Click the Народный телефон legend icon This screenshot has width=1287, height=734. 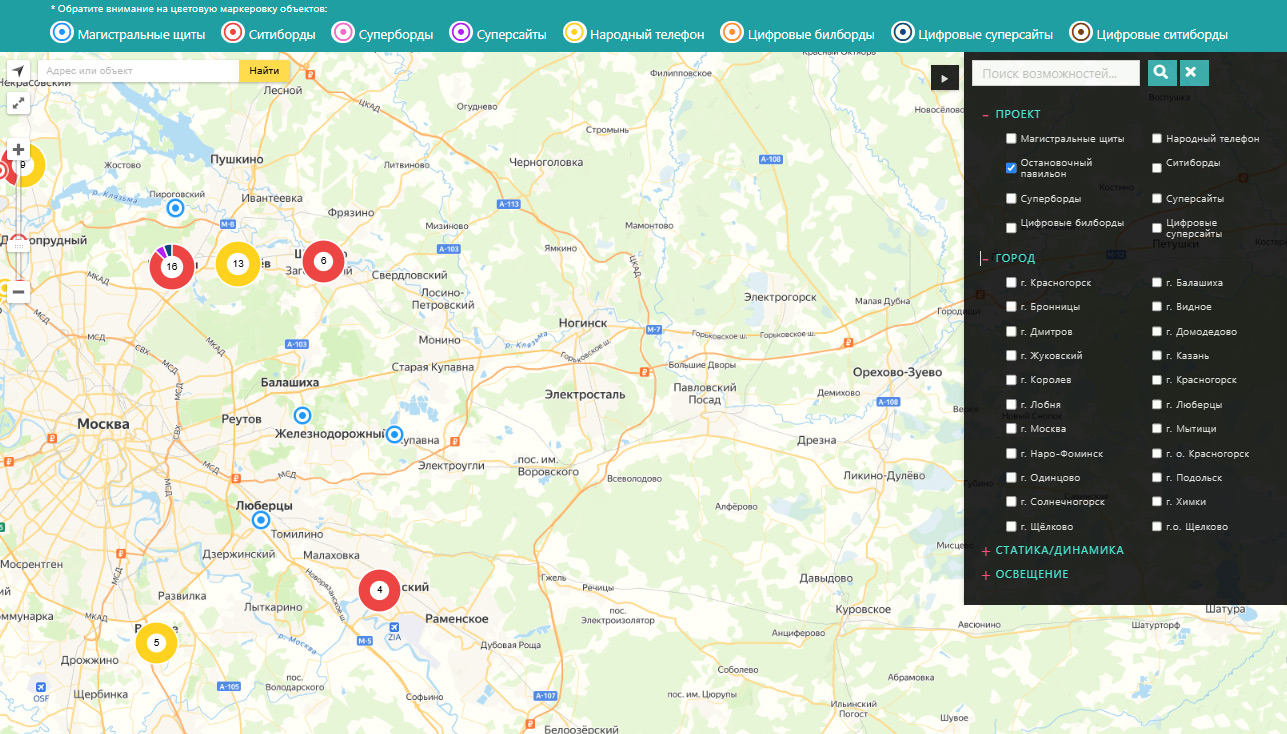(575, 33)
